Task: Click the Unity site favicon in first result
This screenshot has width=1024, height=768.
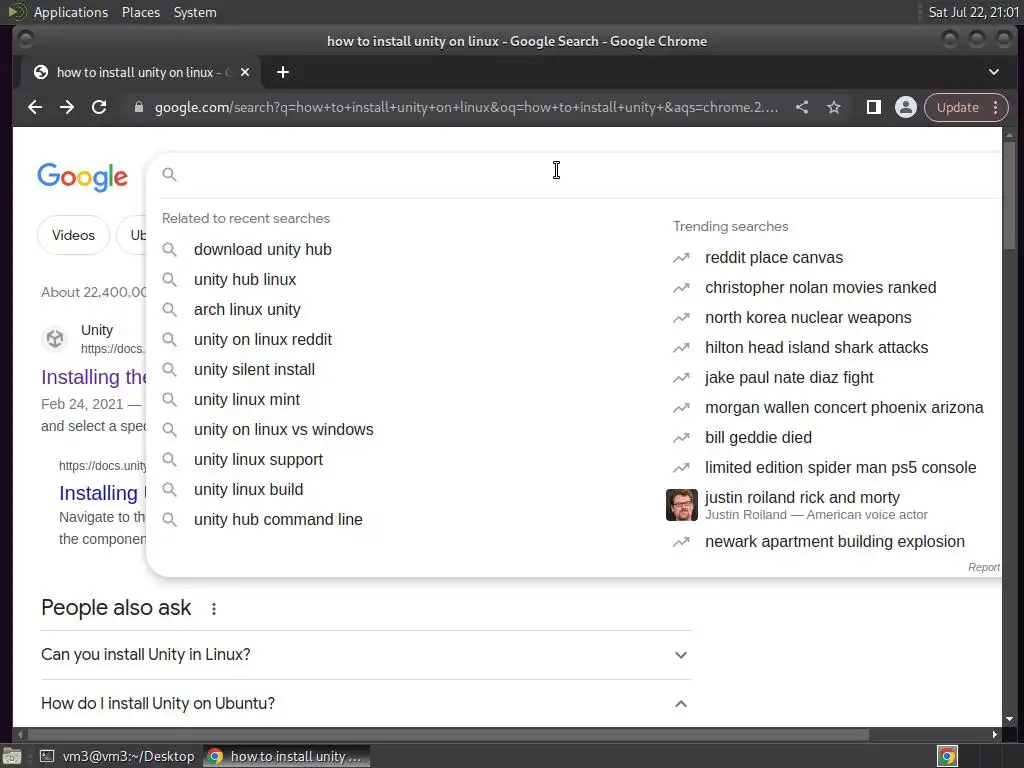Action: (x=55, y=338)
